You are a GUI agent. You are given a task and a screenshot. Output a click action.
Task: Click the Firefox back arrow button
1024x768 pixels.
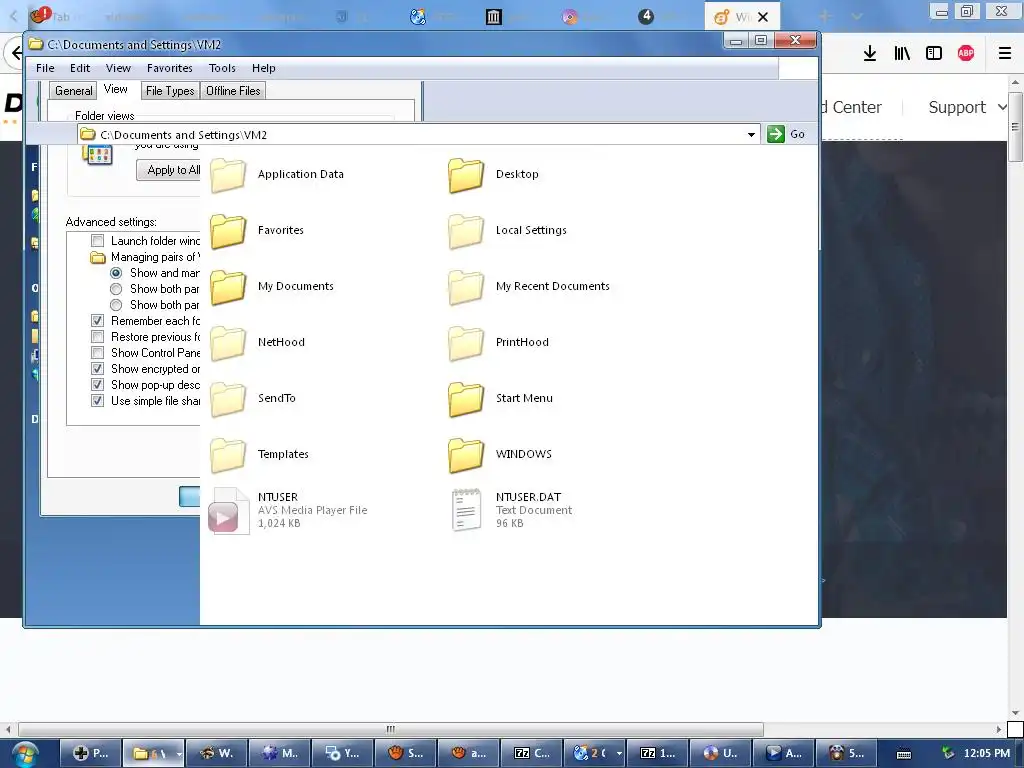(x=16, y=54)
